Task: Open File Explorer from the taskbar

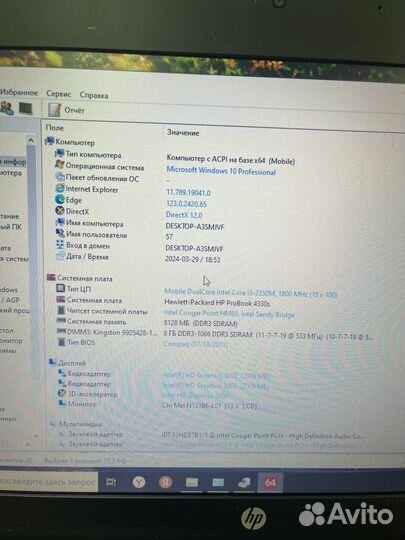Action: [x=192, y=482]
